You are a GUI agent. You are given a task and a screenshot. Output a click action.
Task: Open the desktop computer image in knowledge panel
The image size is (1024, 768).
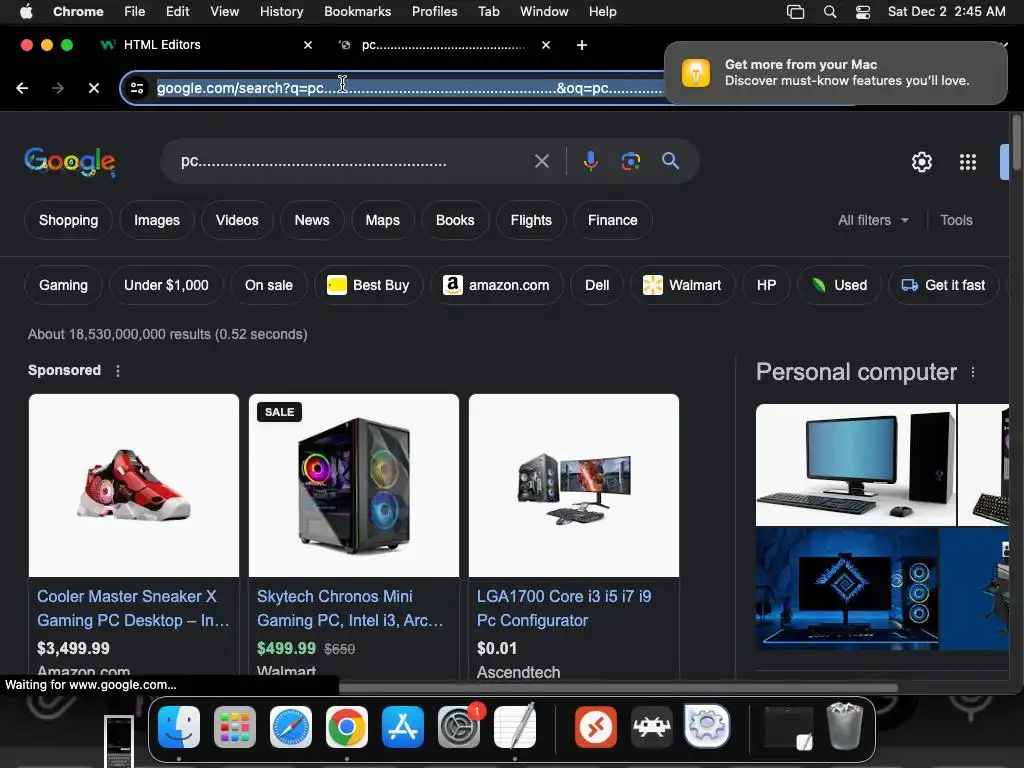tap(856, 465)
